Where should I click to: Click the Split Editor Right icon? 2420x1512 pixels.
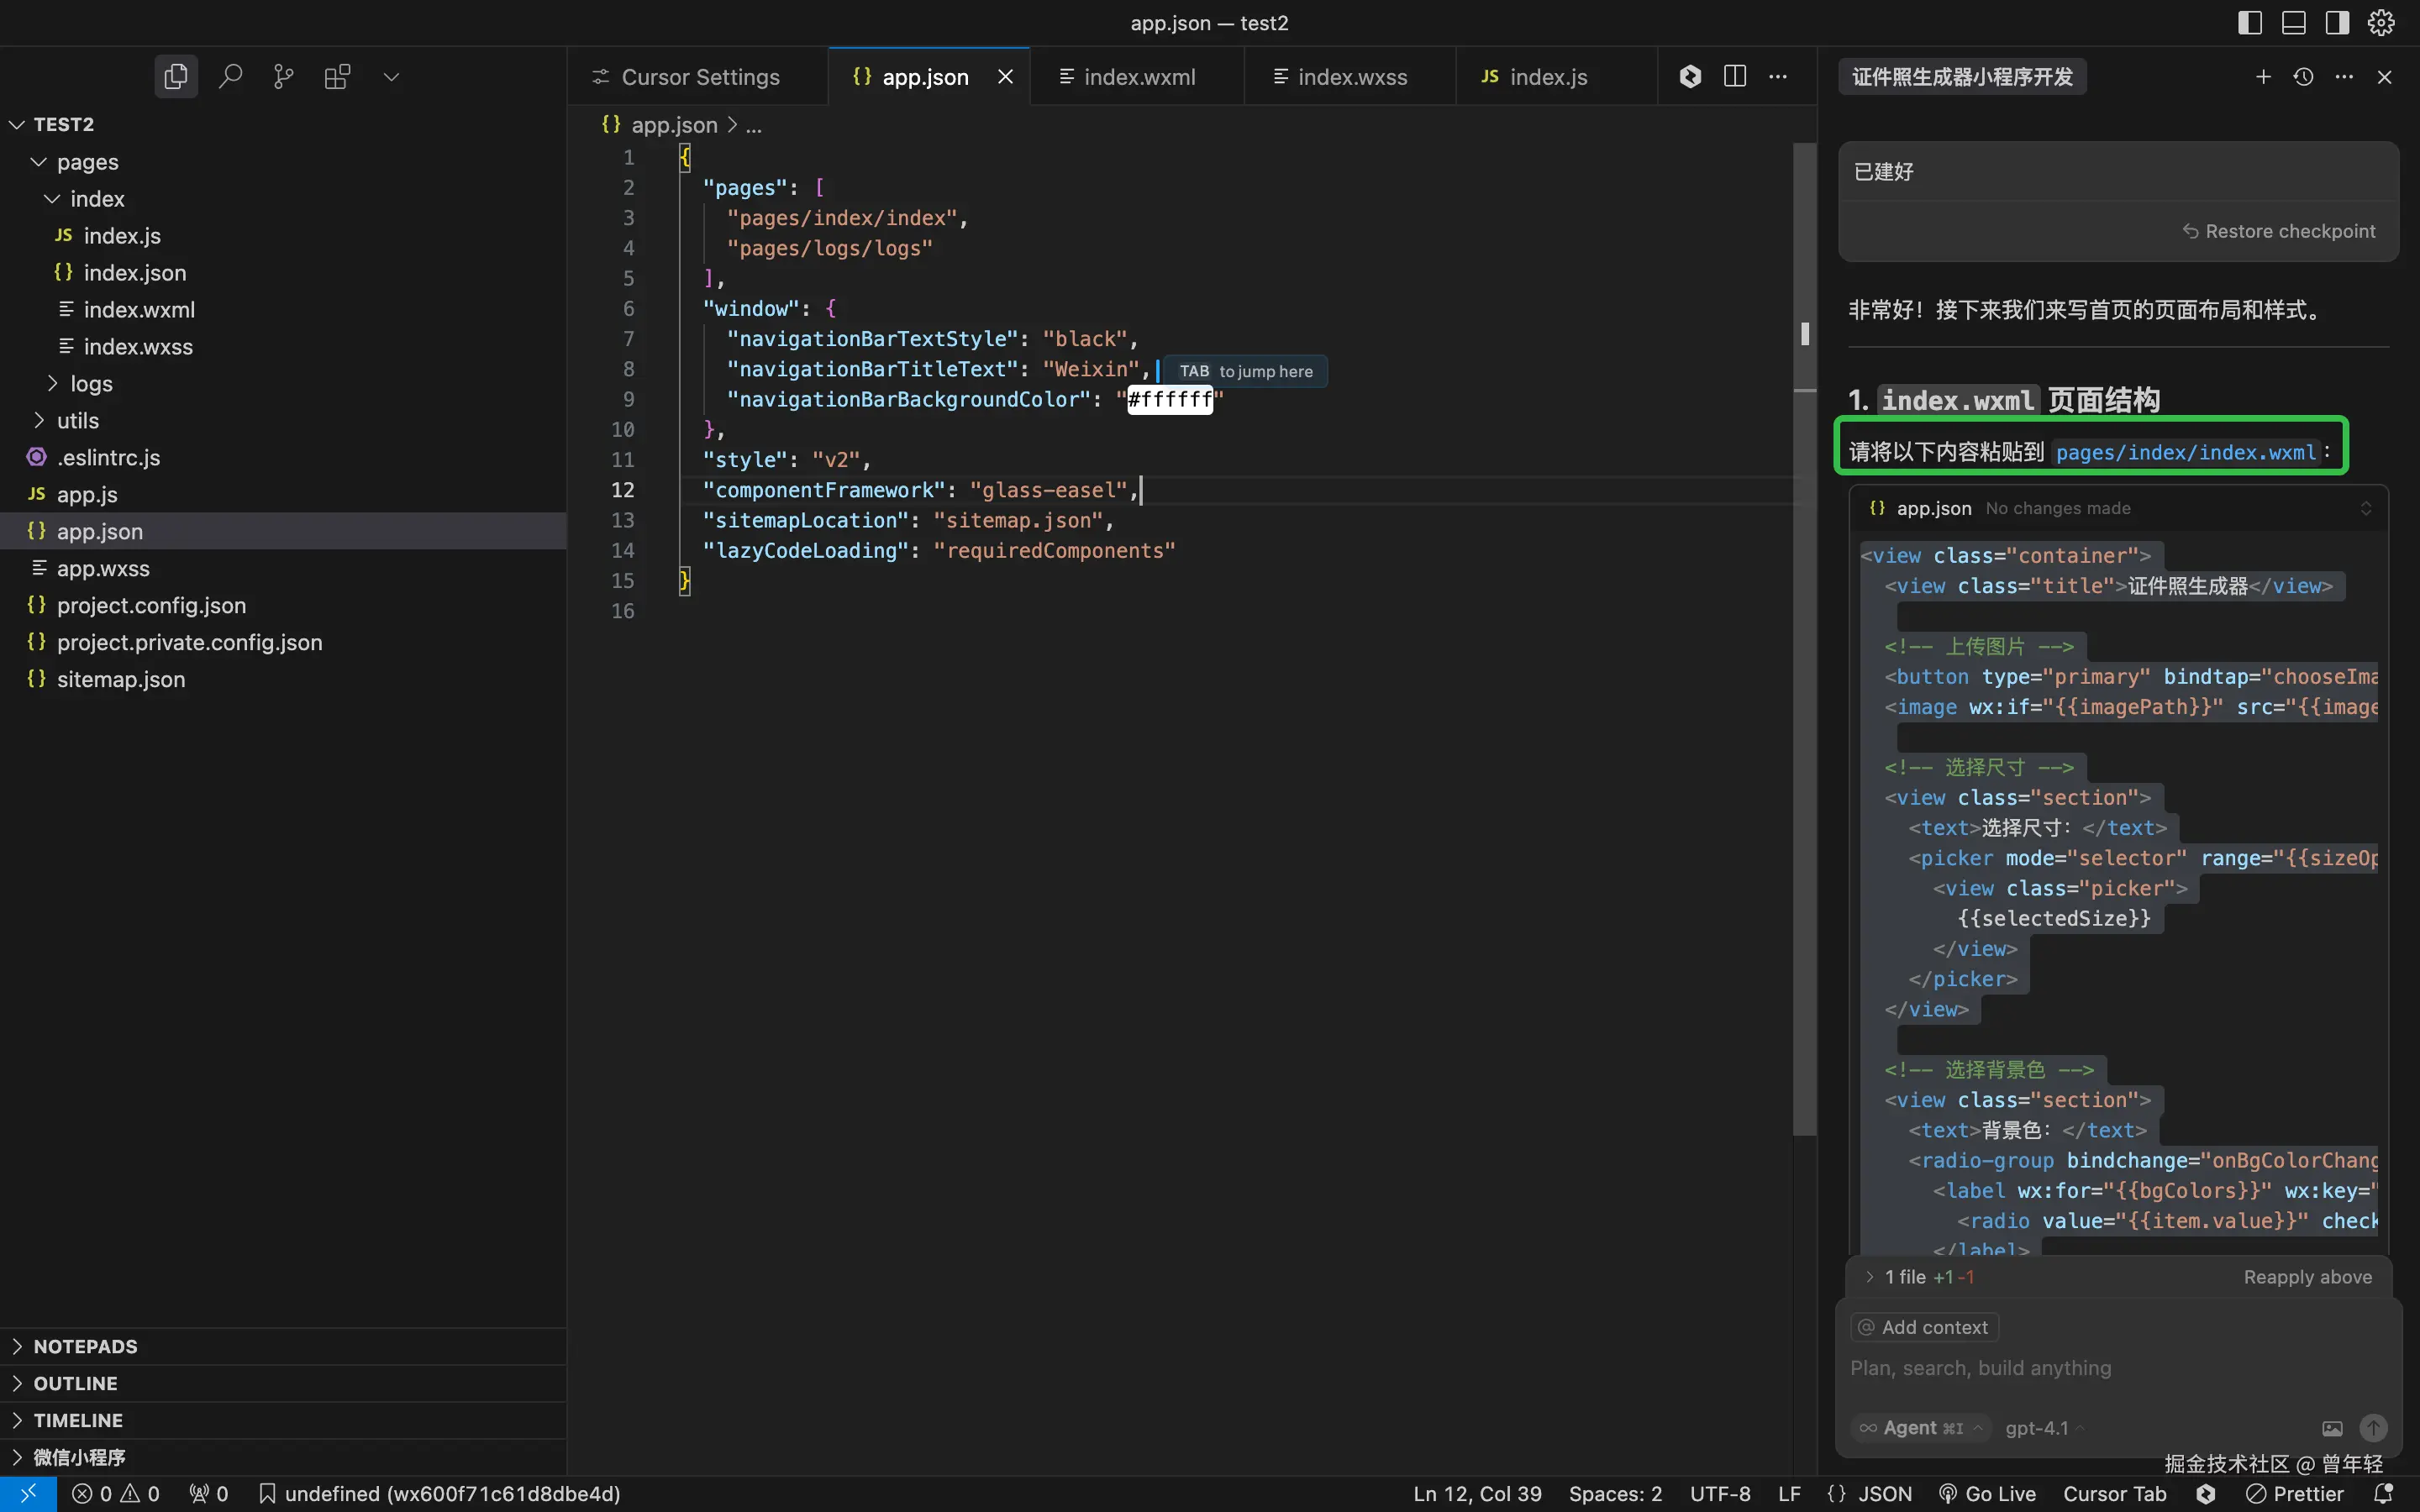(1735, 76)
